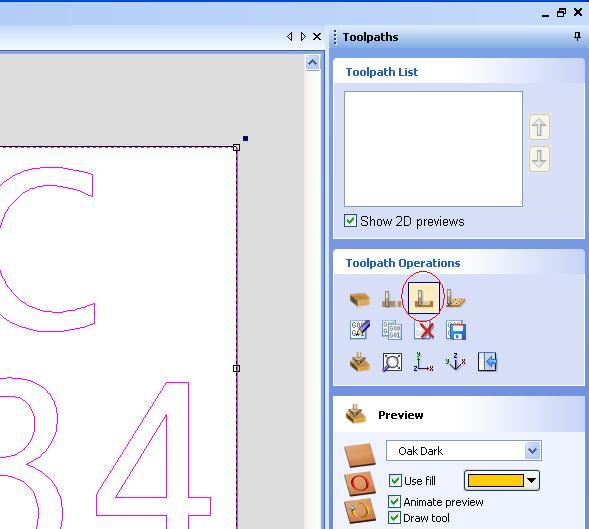589x529 pixels.
Task: Click the Copy Toolpath icon
Action: pos(391,330)
